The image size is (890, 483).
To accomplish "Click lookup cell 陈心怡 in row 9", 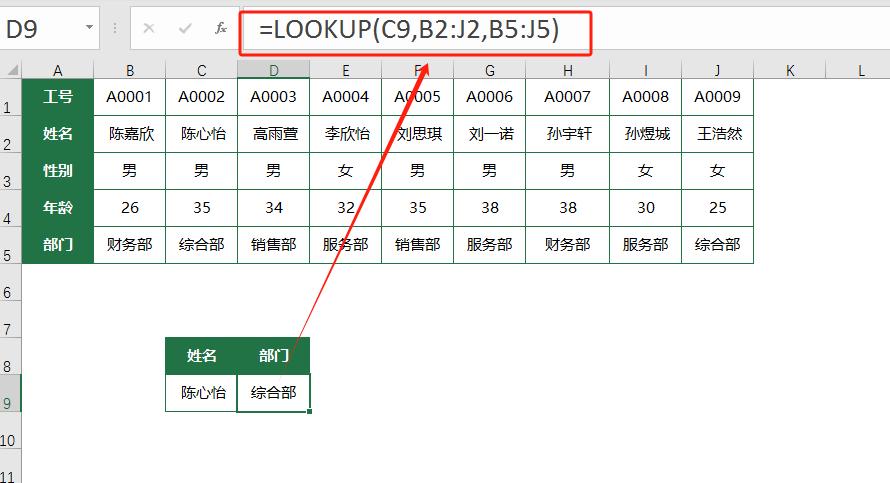I will tap(201, 393).
